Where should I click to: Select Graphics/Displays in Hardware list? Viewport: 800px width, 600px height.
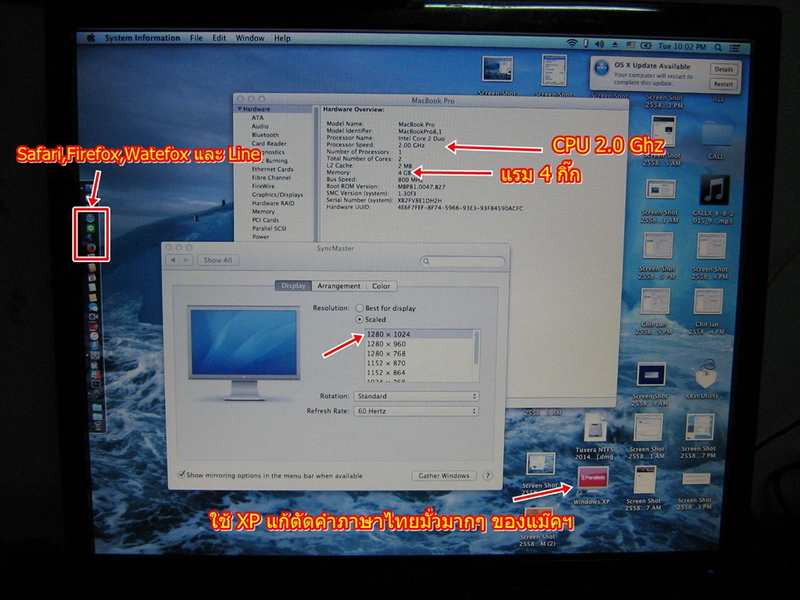277,195
